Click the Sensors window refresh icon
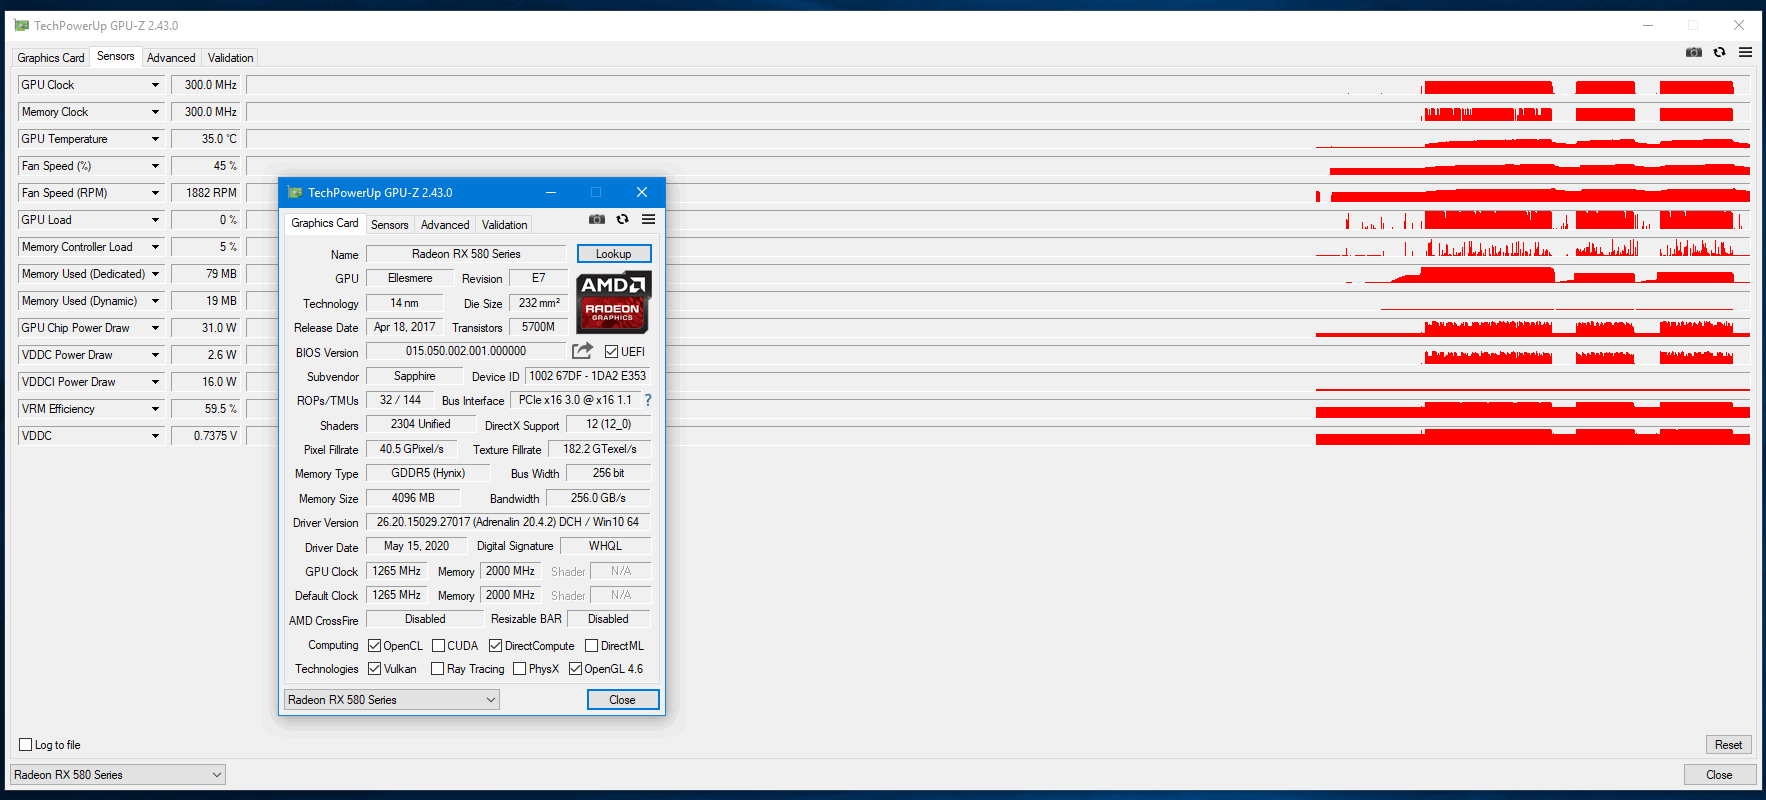Image resolution: width=1766 pixels, height=800 pixels. [1720, 52]
